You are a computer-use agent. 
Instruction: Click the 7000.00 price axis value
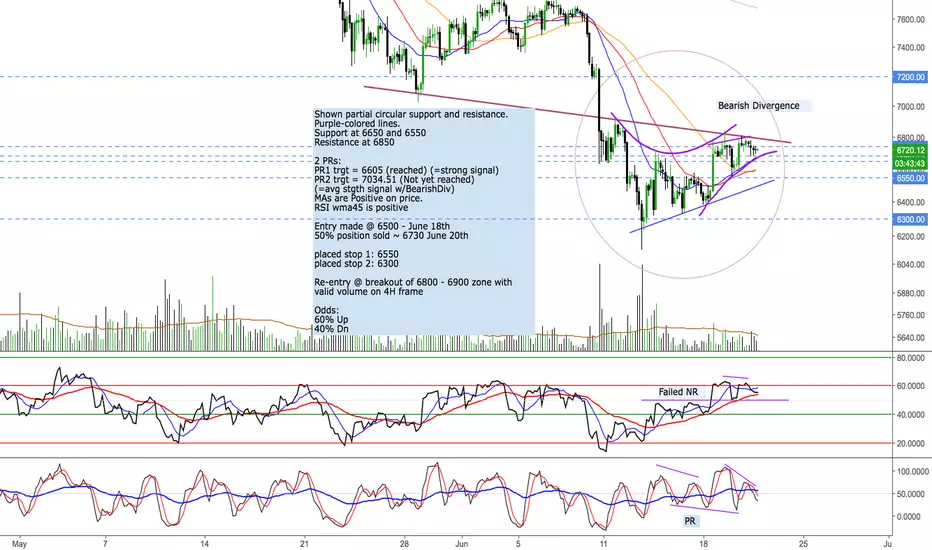(911, 107)
